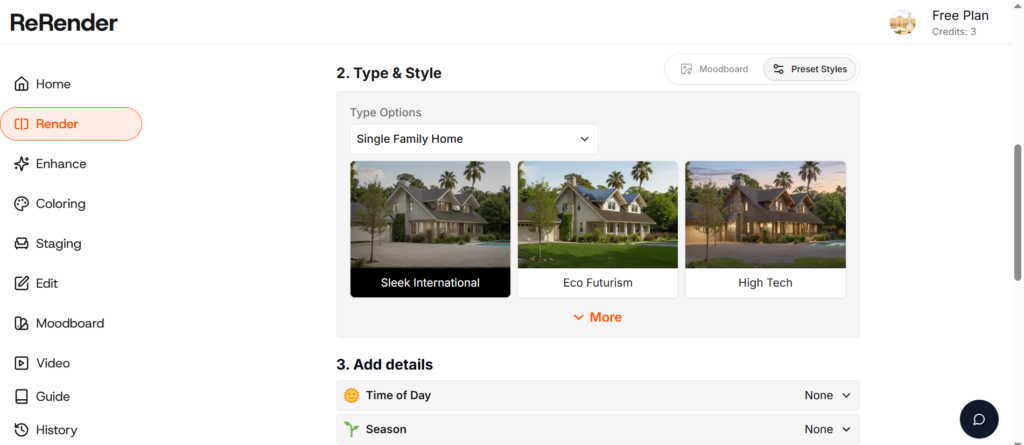This screenshot has width=1024, height=445.
Task: Select the Eco Futurism style thumbnail
Action: point(597,228)
